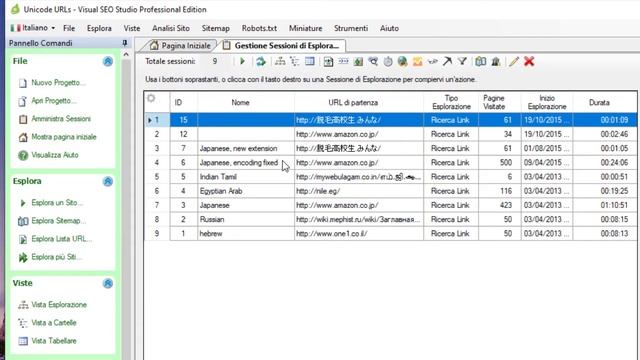Click the folder tree view toolbar icon
Image resolution: width=640 pixels, height=360 pixels.
click(x=295, y=62)
